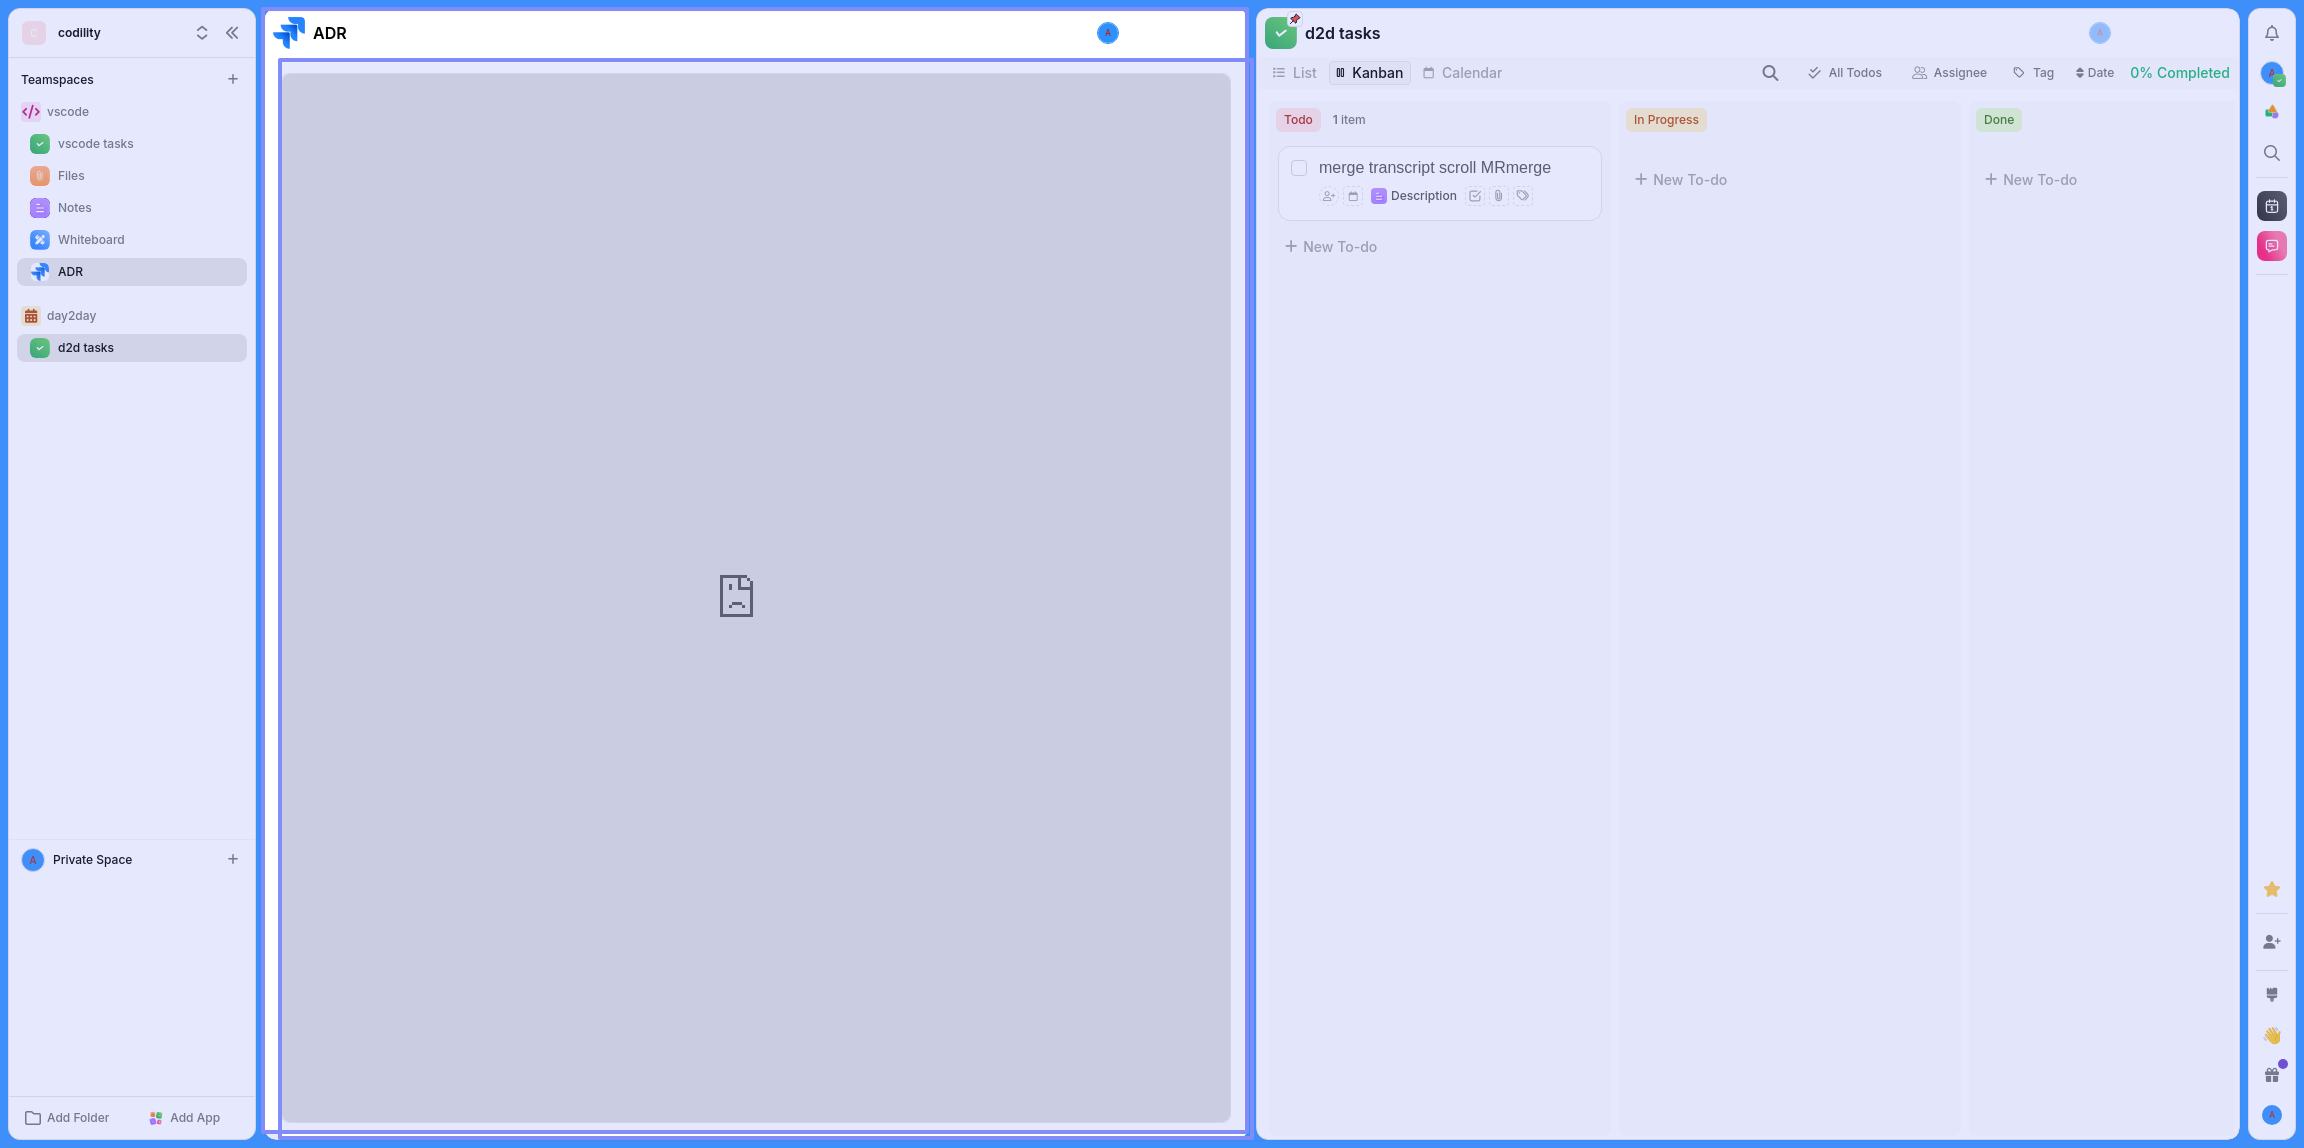Switch to the Calendar view tab
Screen dimensions: 2304x1148
pyautogui.click(x=1462, y=73)
